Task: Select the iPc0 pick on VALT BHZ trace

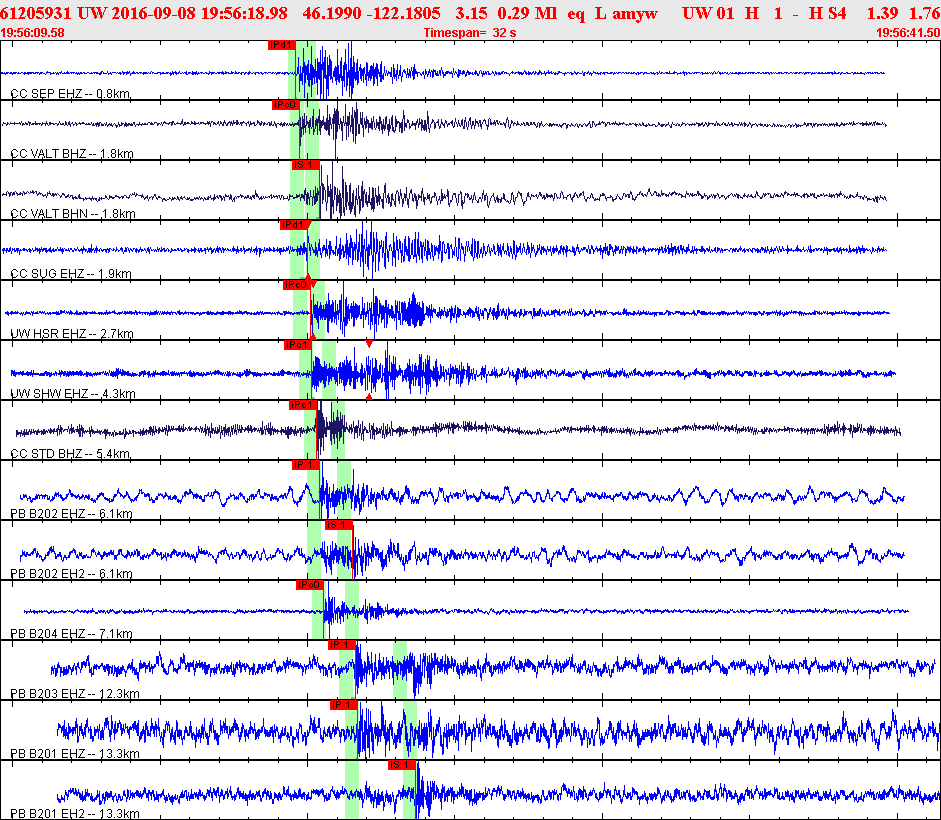Action: click(285, 105)
